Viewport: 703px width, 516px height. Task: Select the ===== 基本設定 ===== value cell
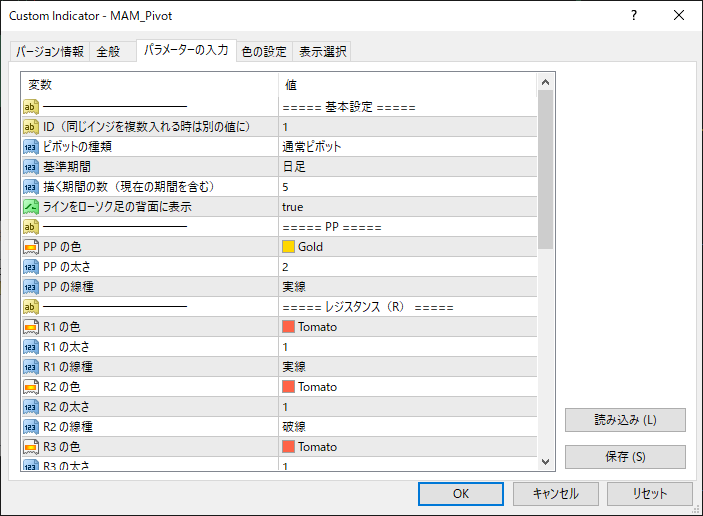coord(408,107)
